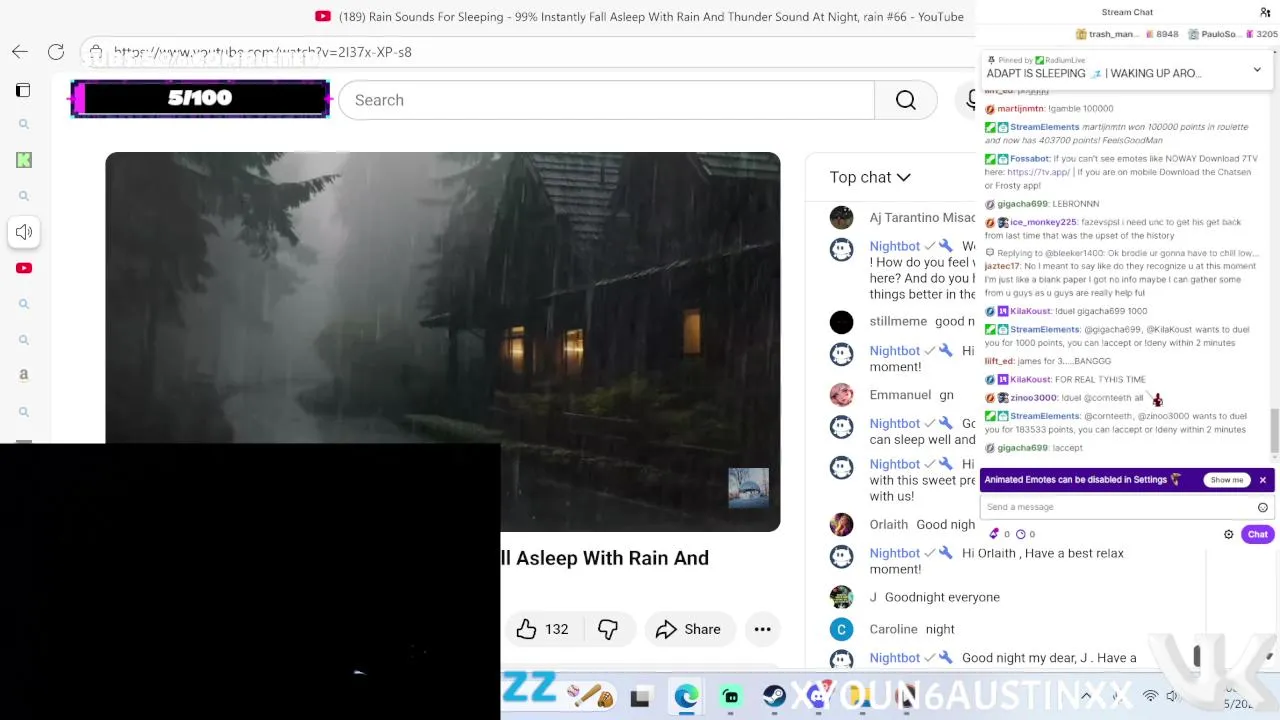Share the rain sounds video
Image resolution: width=1280 pixels, height=720 pixels.
point(688,629)
